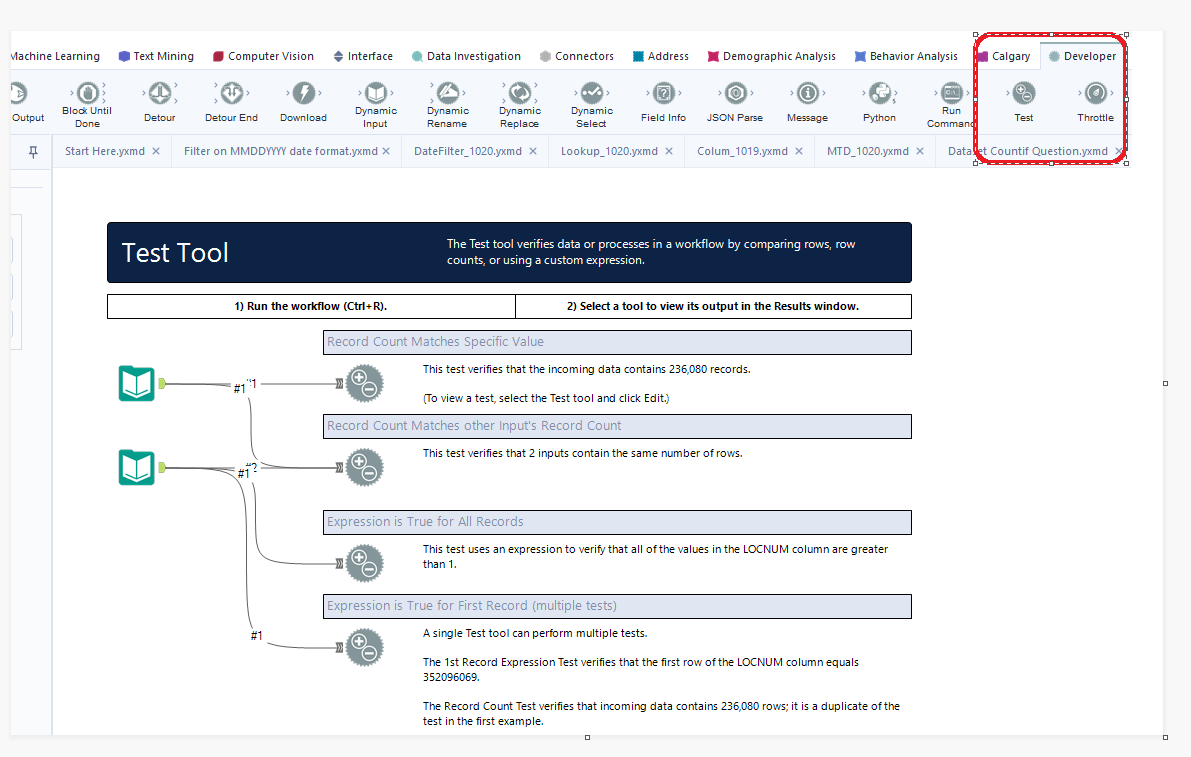Select the Python tool
Viewport: 1191px width, 757px height.
coord(879,95)
